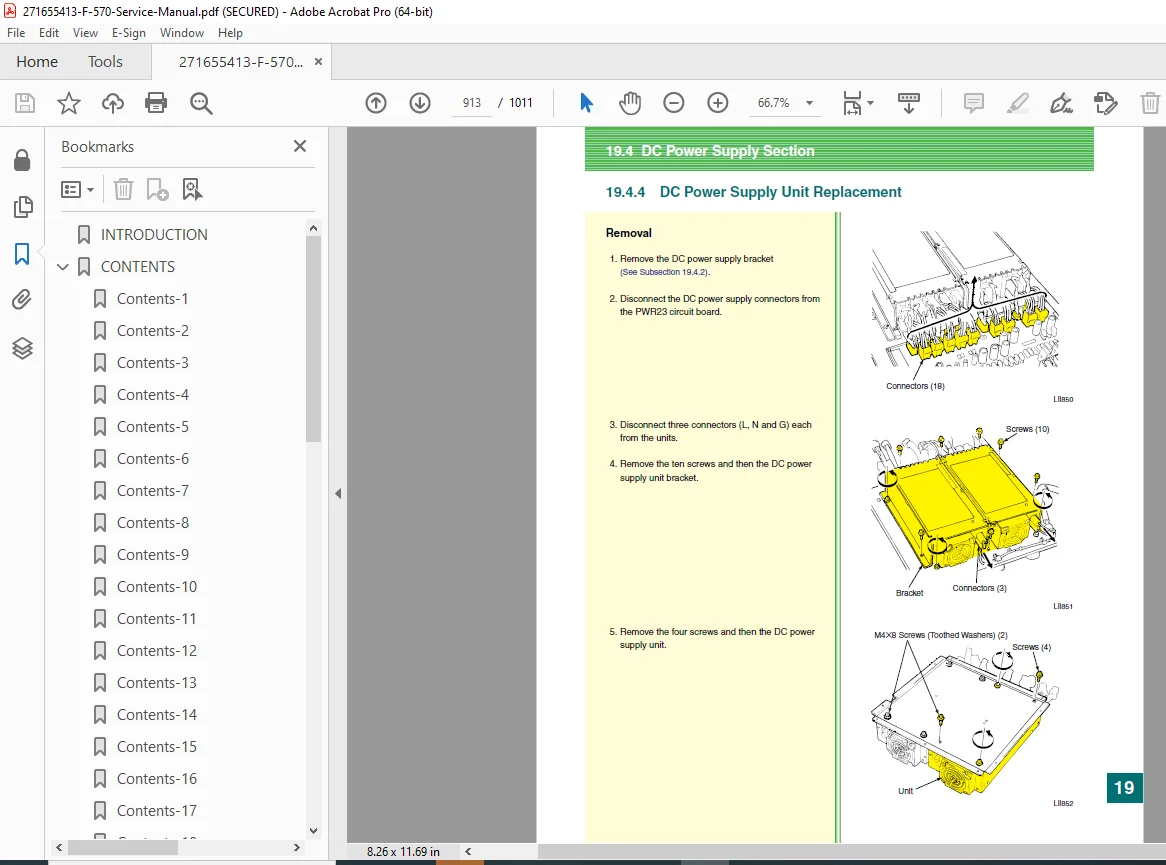This screenshot has width=1166, height=865.
Task: Click the chapter 19 page tab marker
Action: [x=1124, y=788]
